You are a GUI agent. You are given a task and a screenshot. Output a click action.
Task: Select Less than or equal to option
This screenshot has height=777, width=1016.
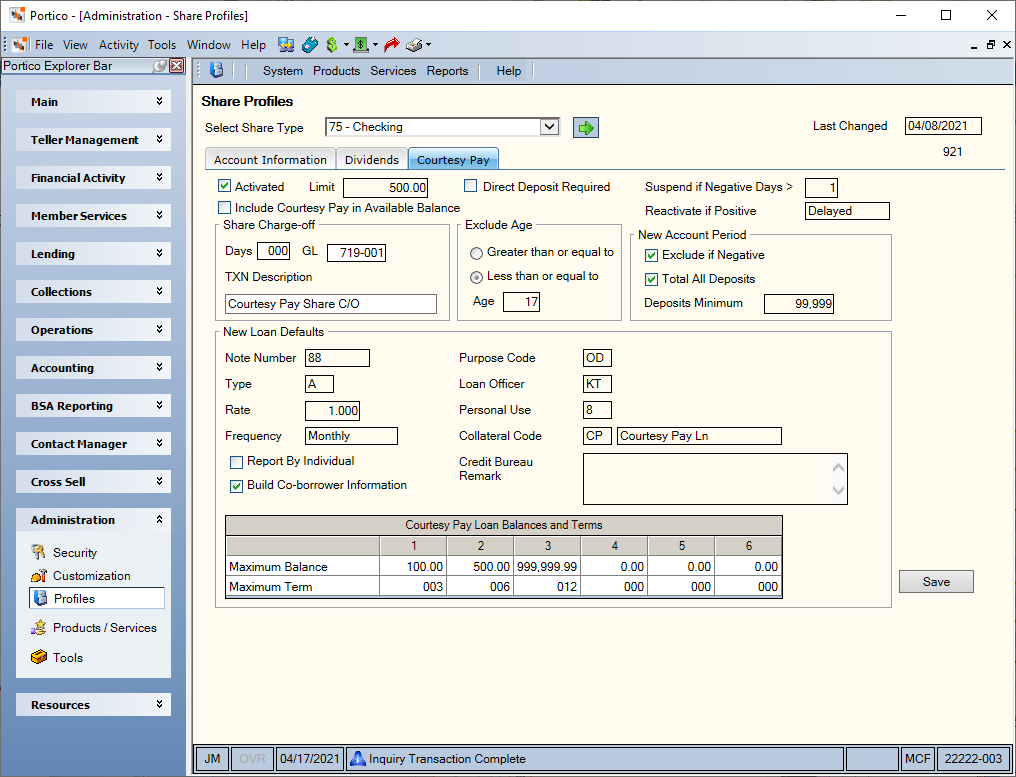click(476, 277)
